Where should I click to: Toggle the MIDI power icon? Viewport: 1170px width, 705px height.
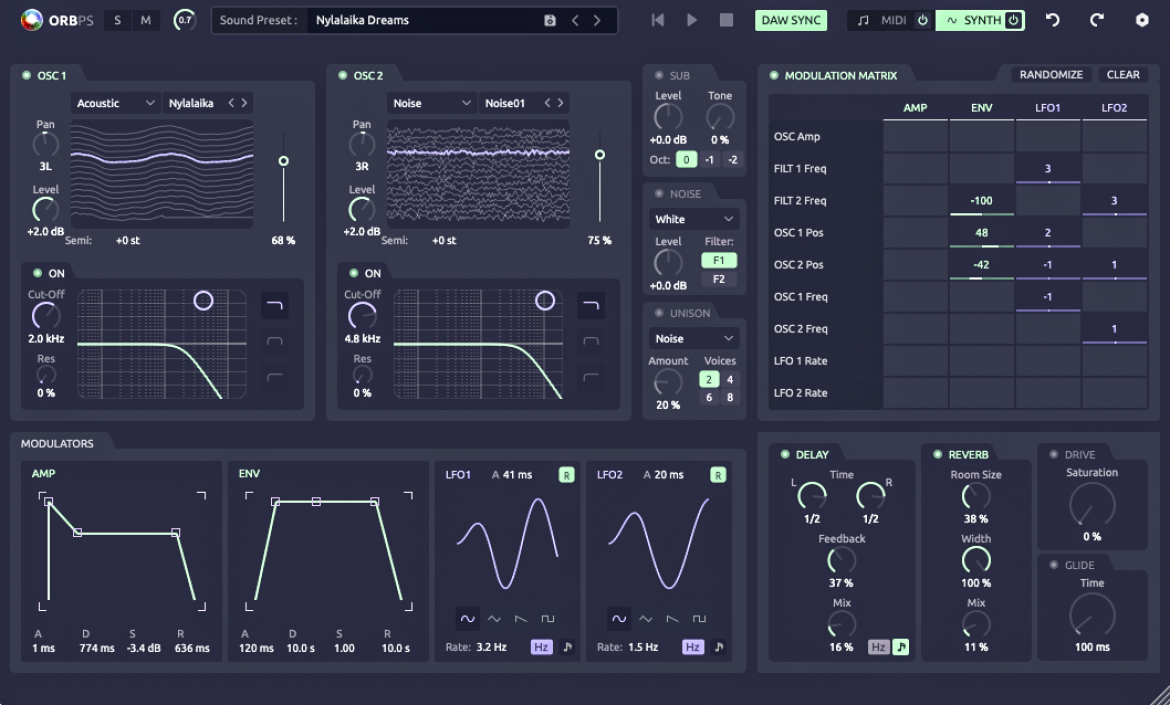click(x=922, y=20)
